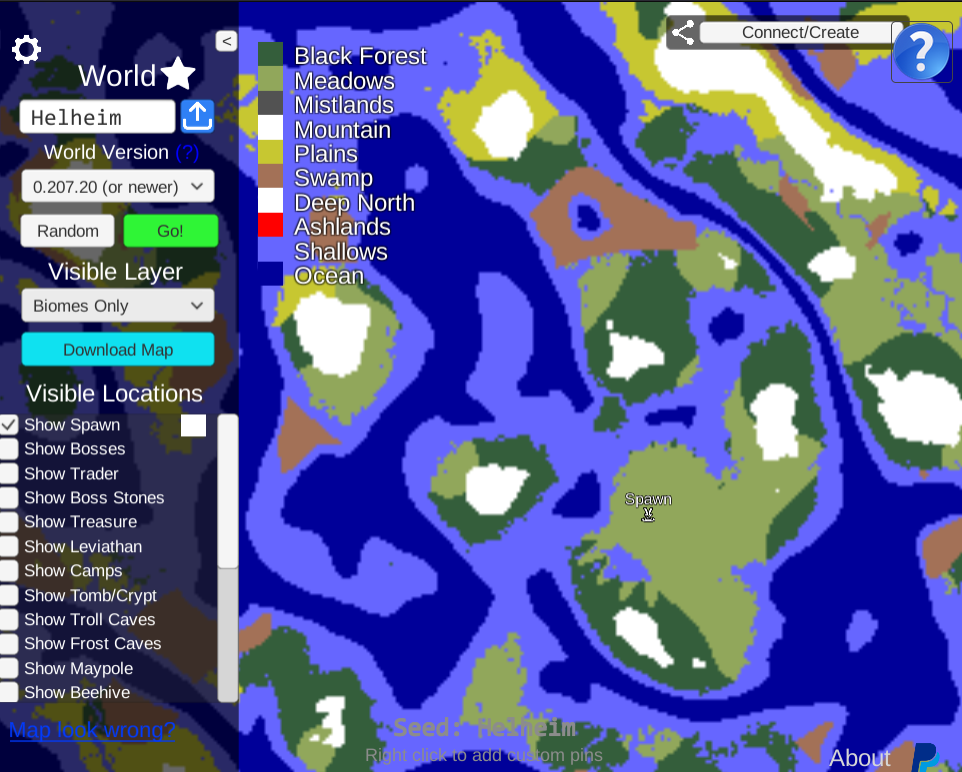Tick the Show Boss Stones checkbox

[9, 497]
